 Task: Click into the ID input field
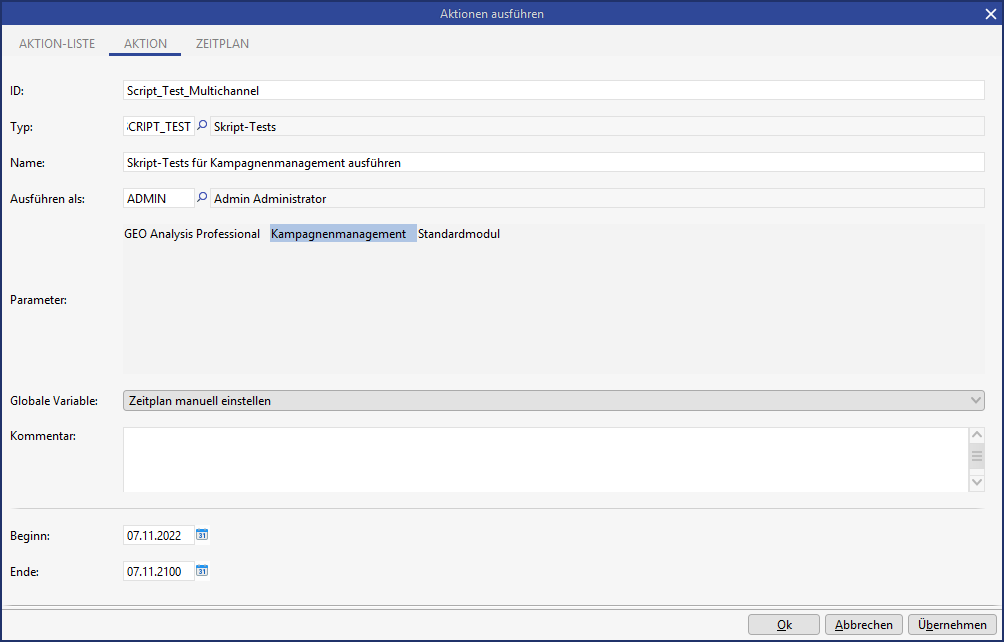tap(553, 90)
